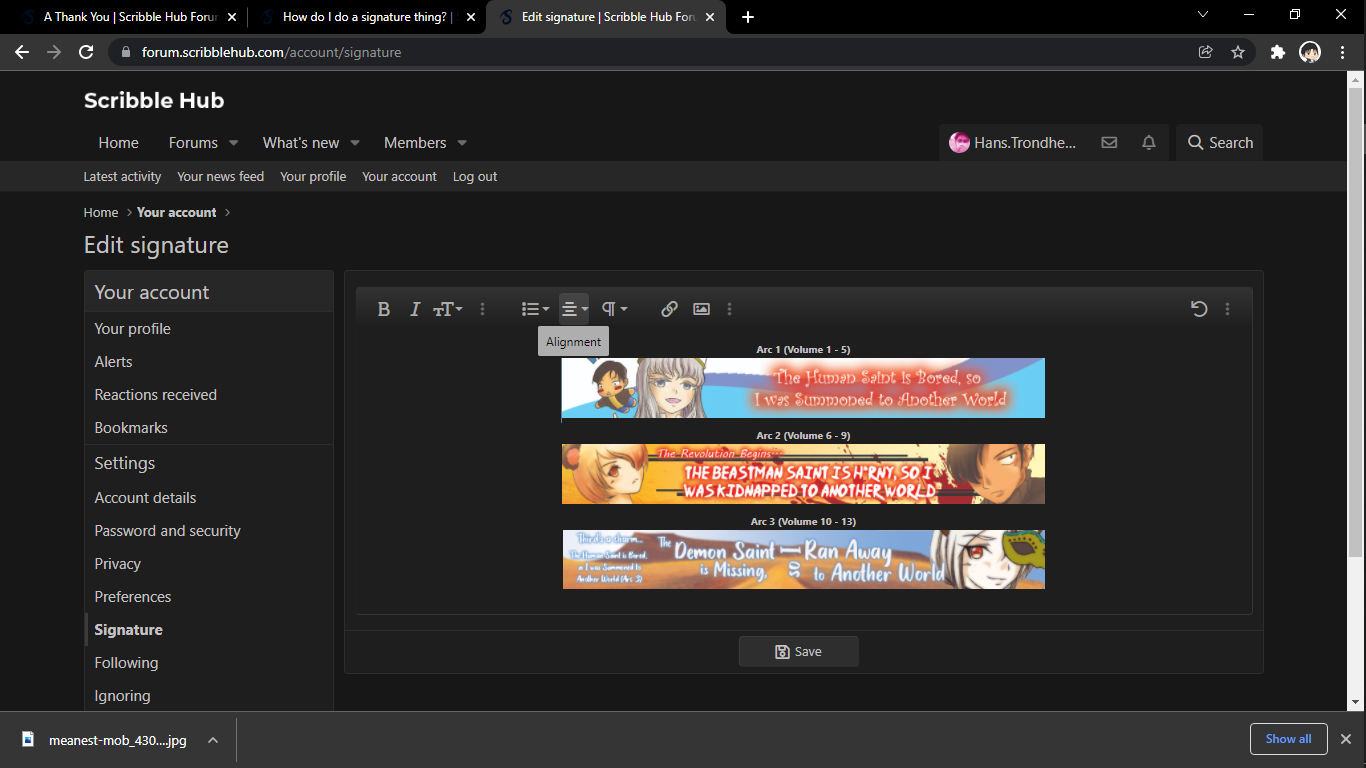Open the conversations envelope icon
Image resolution: width=1366 pixels, height=768 pixels.
[x=1109, y=143]
